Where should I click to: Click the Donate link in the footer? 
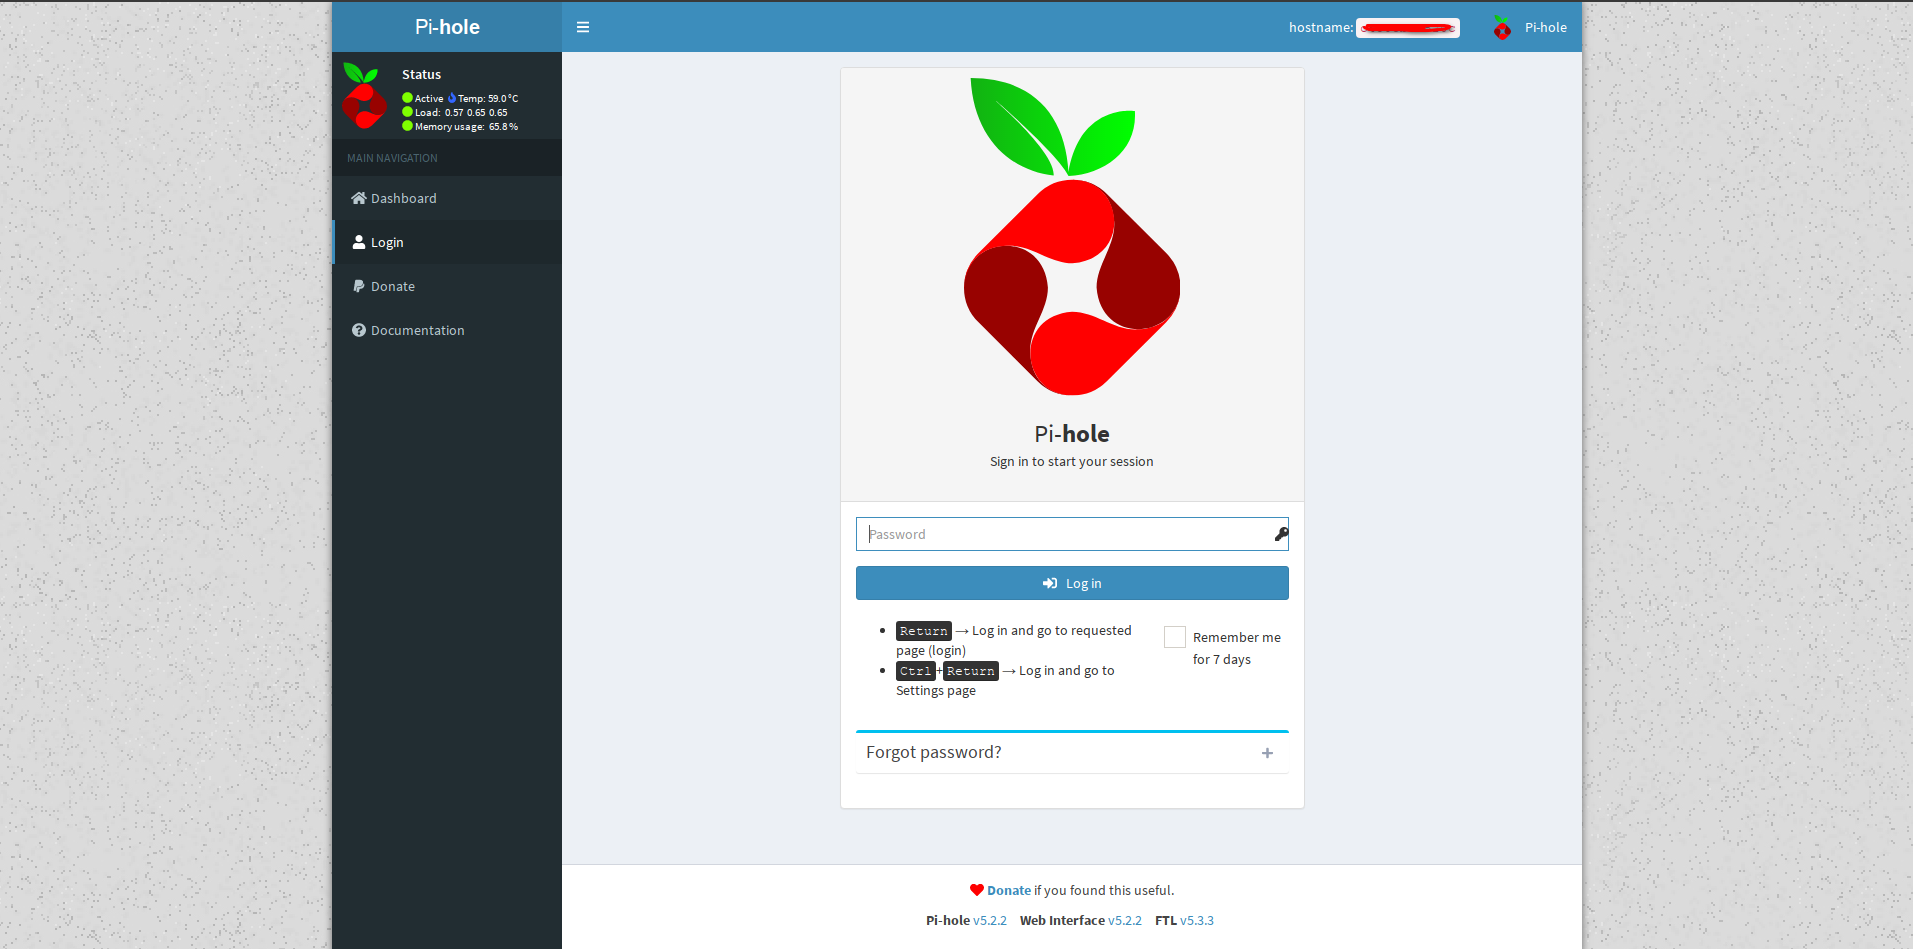point(1009,890)
